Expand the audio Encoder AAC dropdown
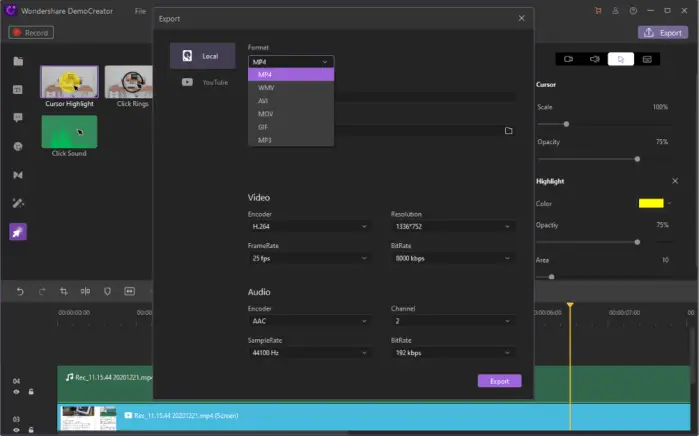 (309, 321)
